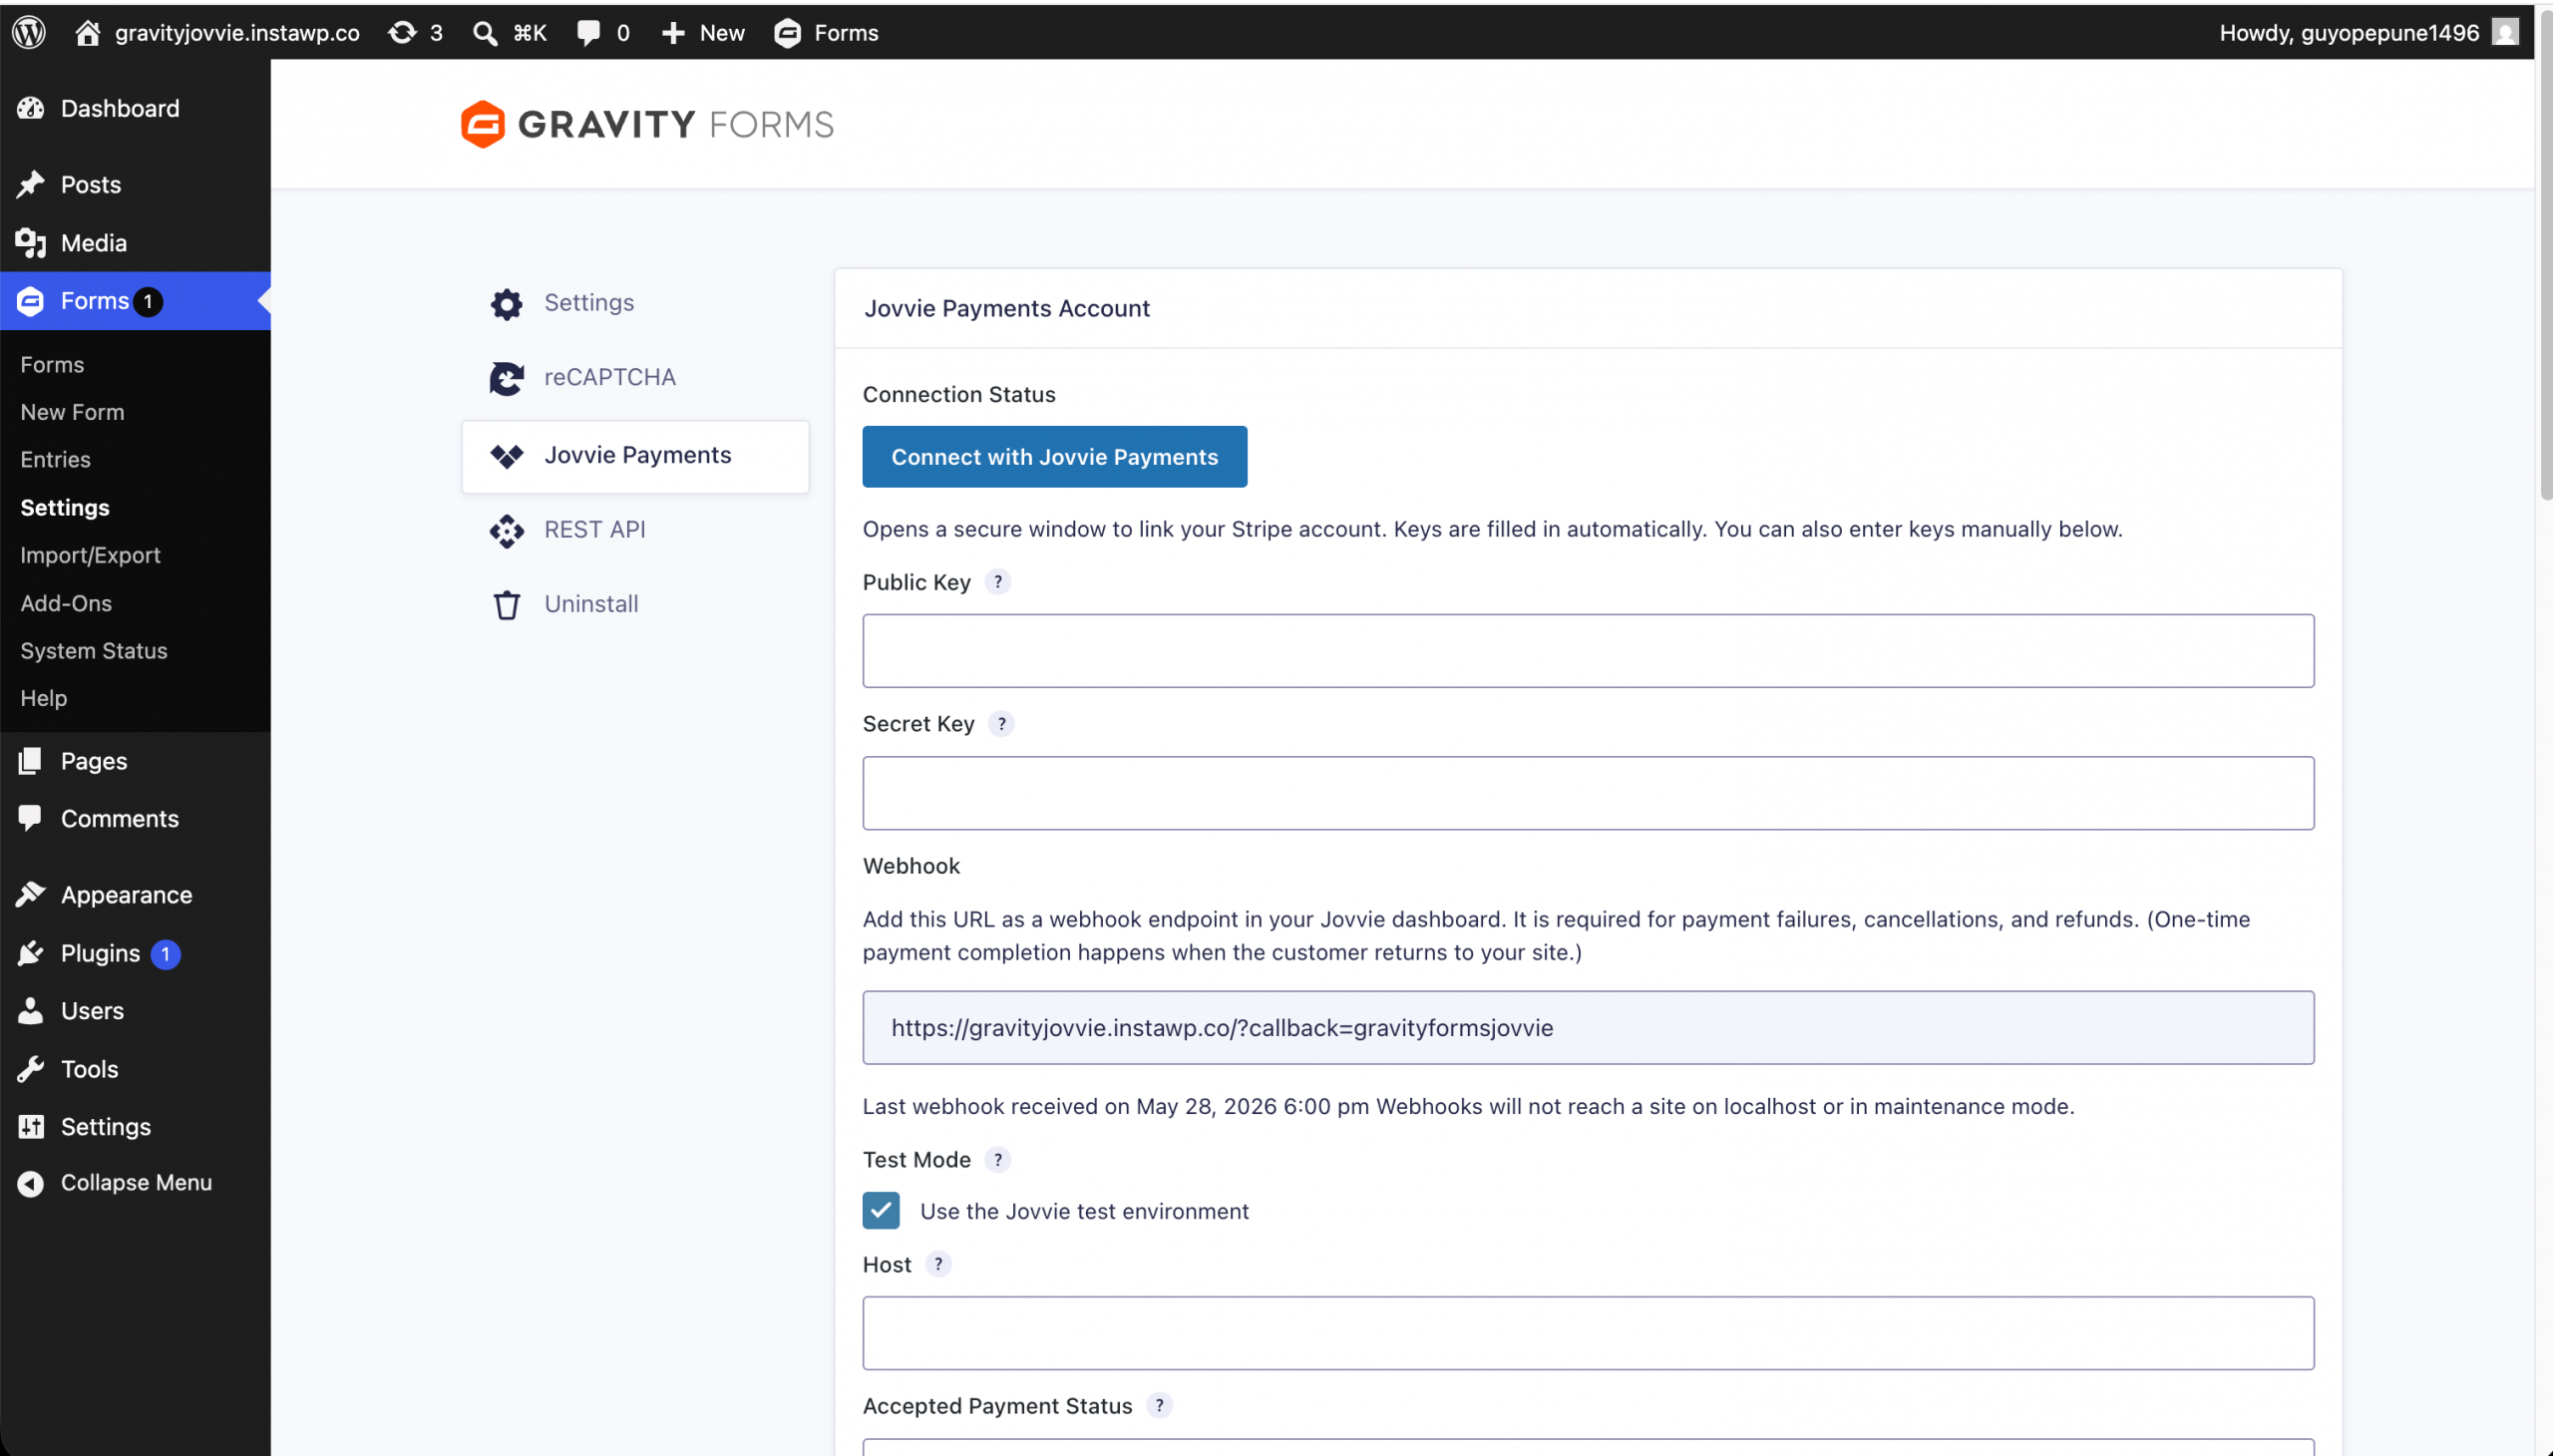Click the Dashboard gauge icon

(x=31, y=108)
